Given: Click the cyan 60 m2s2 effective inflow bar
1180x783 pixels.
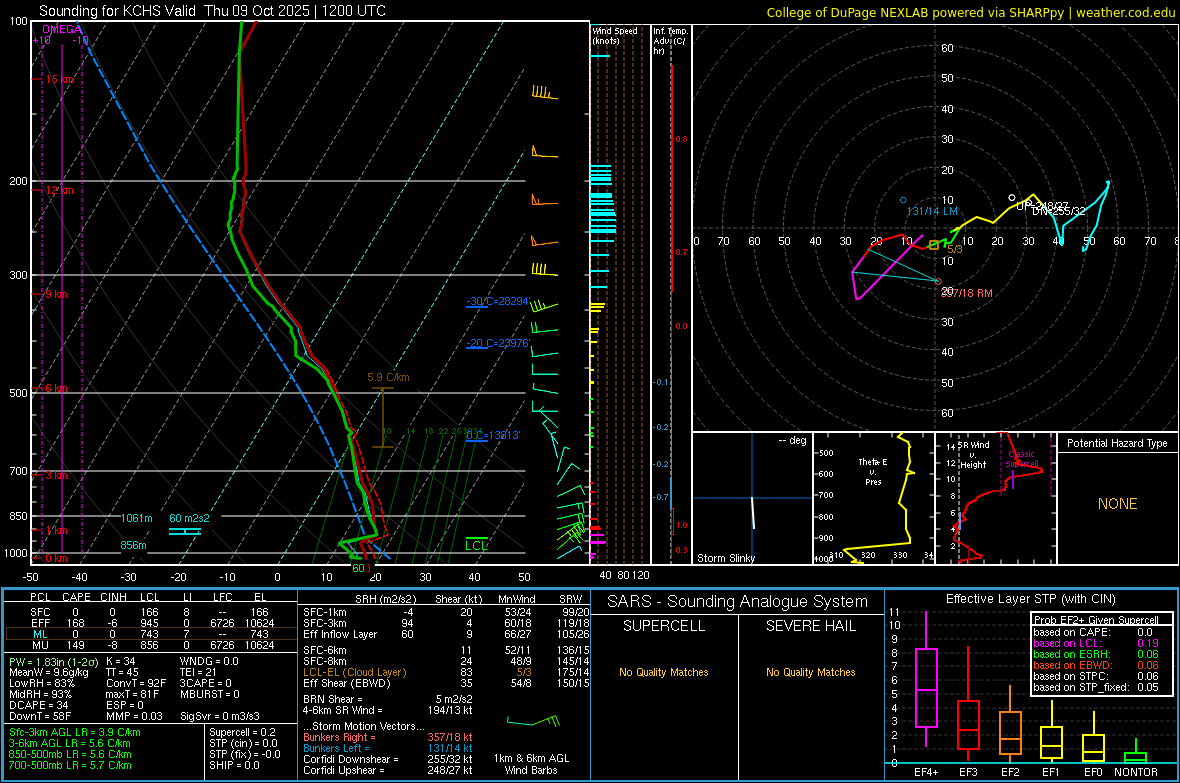Looking at the screenshot, I should click(x=185, y=531).
